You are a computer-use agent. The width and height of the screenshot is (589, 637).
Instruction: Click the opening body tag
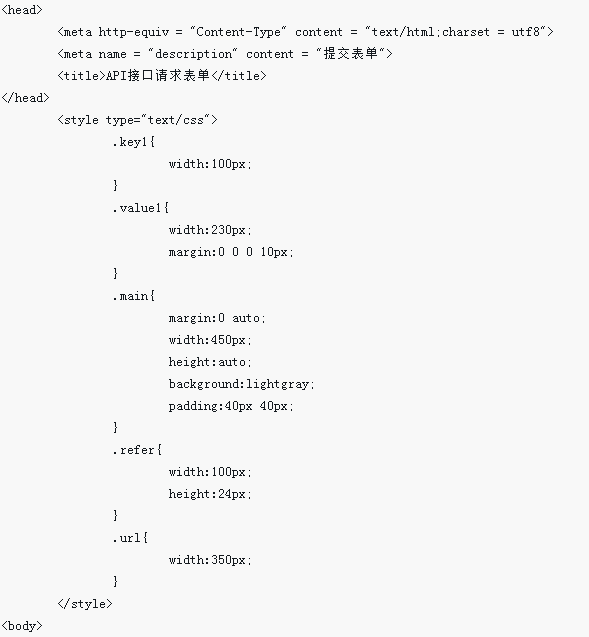tap(22, 626)
